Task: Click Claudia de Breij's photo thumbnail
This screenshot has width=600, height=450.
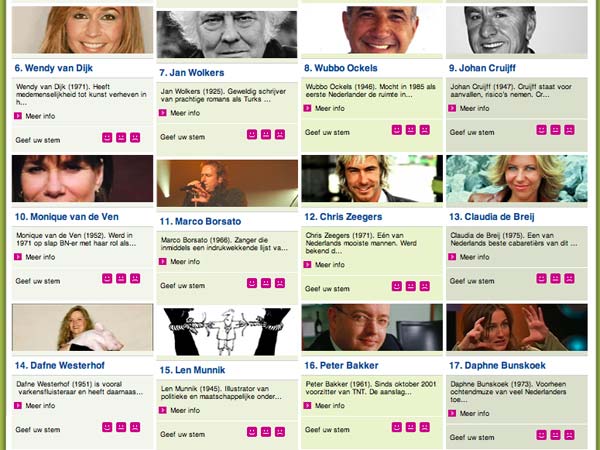Action: pyautogui.click(x=517, y=178)
